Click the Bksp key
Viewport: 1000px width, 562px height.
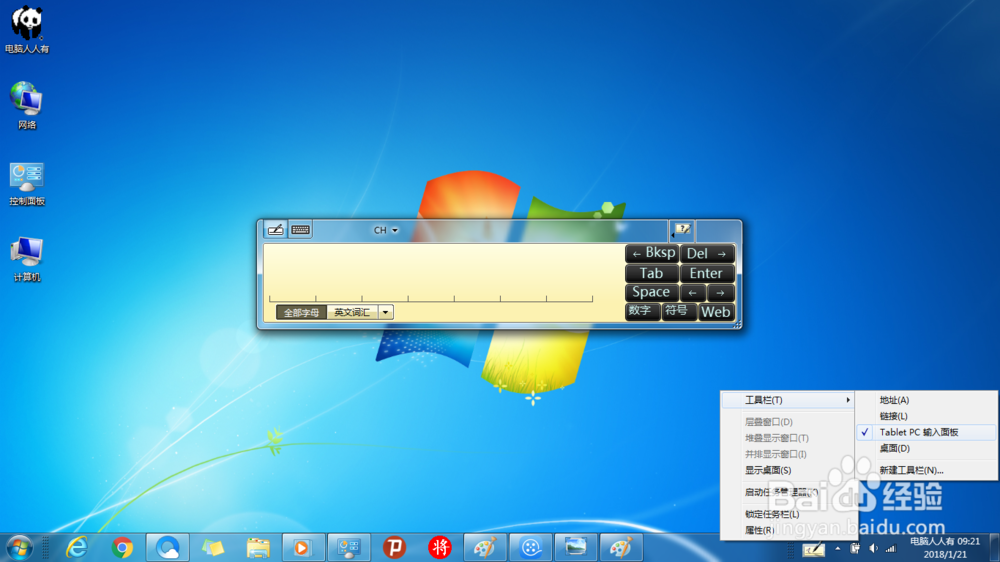click(652, 253)
